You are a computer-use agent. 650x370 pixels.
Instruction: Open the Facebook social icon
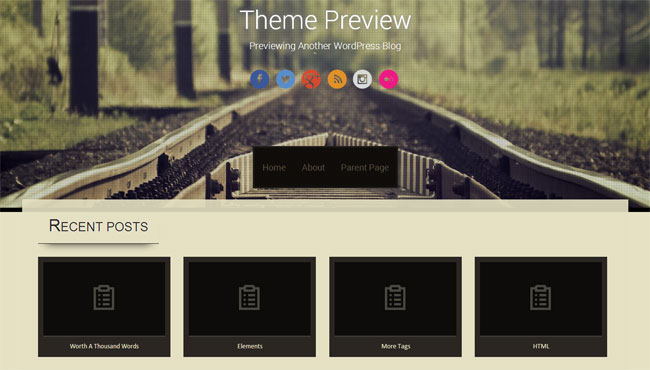[260, 79]
